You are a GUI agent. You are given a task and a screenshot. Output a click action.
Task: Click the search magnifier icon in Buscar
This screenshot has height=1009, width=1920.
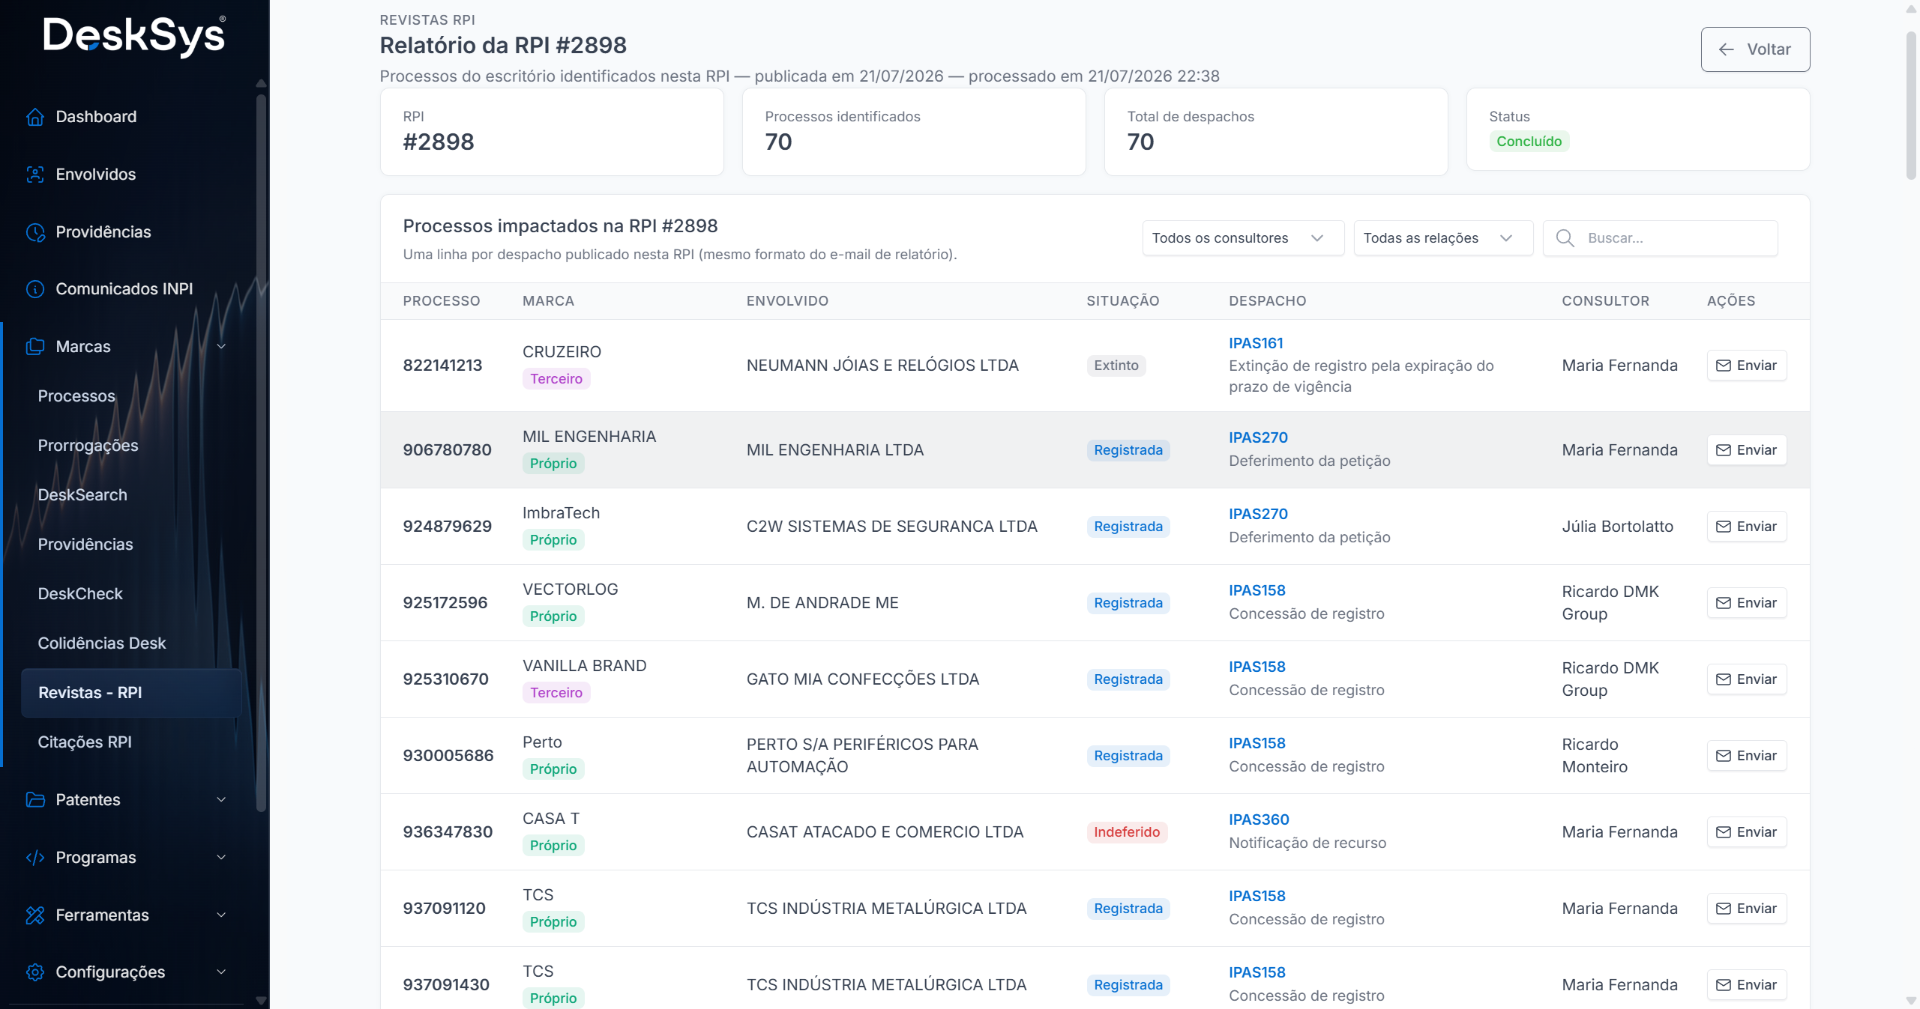coord(1565,238)
